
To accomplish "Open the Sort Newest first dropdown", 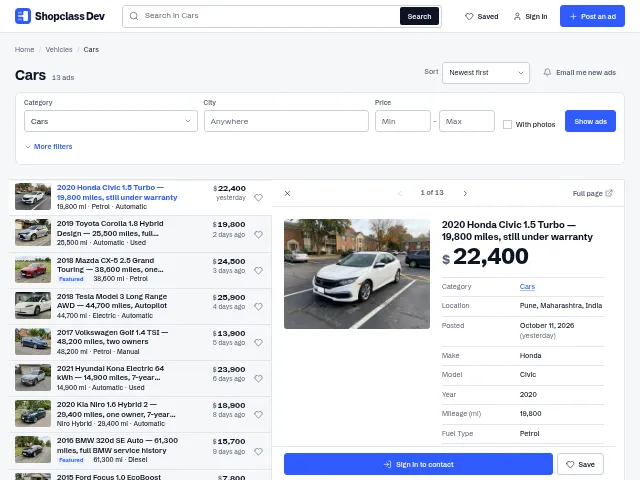I will 486,73.
